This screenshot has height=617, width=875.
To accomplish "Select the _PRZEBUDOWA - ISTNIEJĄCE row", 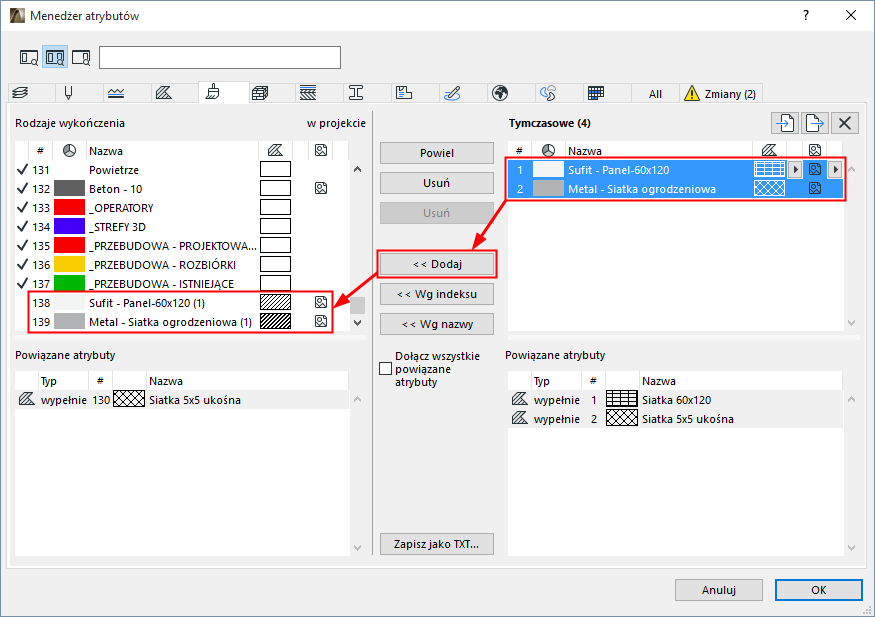I will click(x=182, y=283).
